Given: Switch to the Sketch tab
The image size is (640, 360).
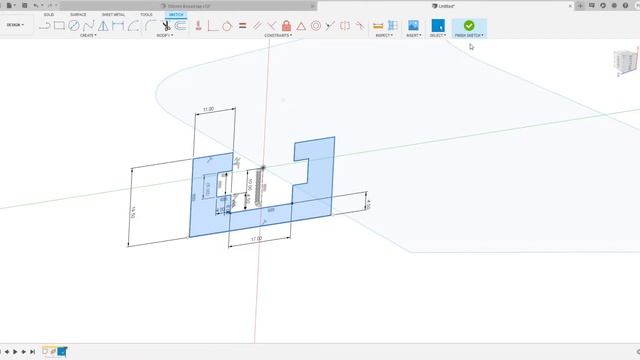Looking at the screenshot, I should (x=176, y=15).
